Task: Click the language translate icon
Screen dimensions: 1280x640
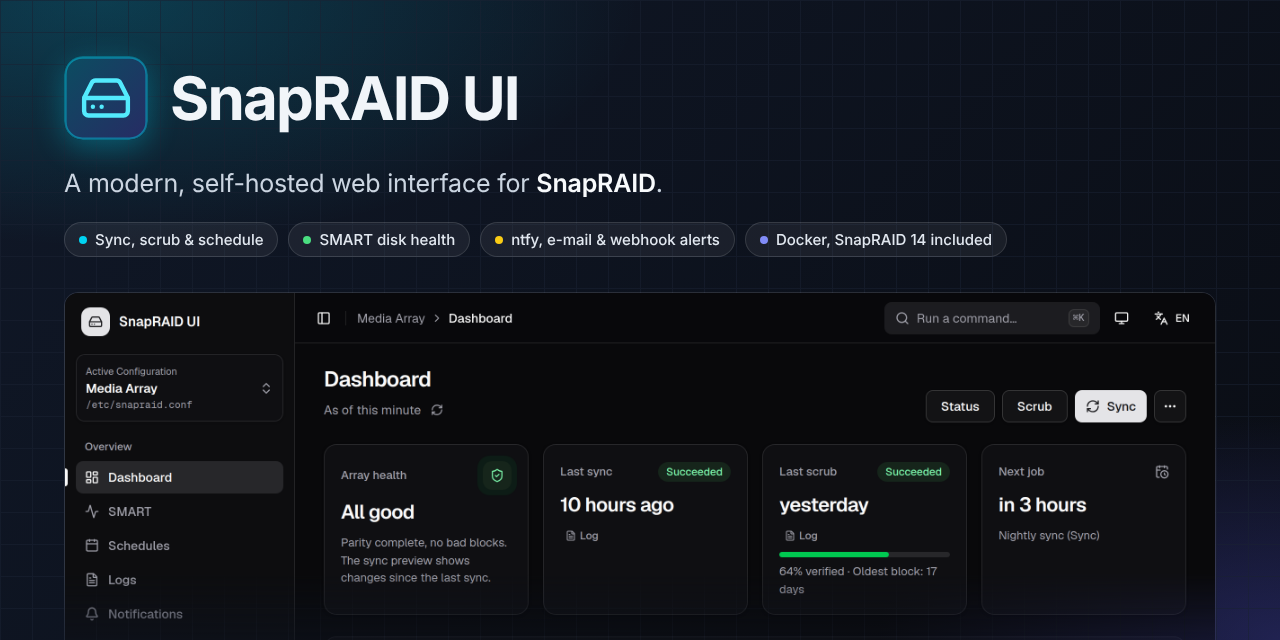Action: click(x=1161, y=318)
